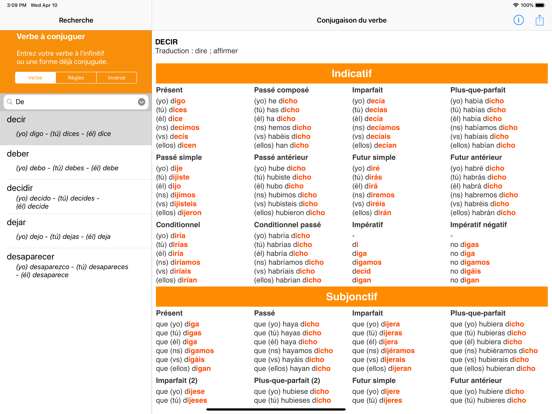This screenshot has width=552, height=414.
Task: Click 'que (ellos) hubieran dicho'
Action: 493,368
